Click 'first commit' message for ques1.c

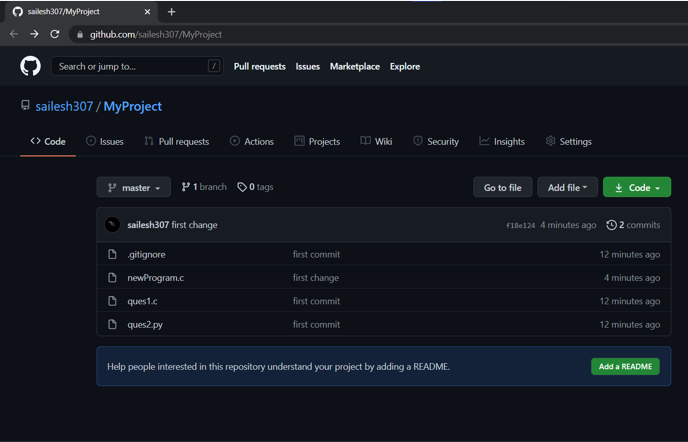pos(316,301)
